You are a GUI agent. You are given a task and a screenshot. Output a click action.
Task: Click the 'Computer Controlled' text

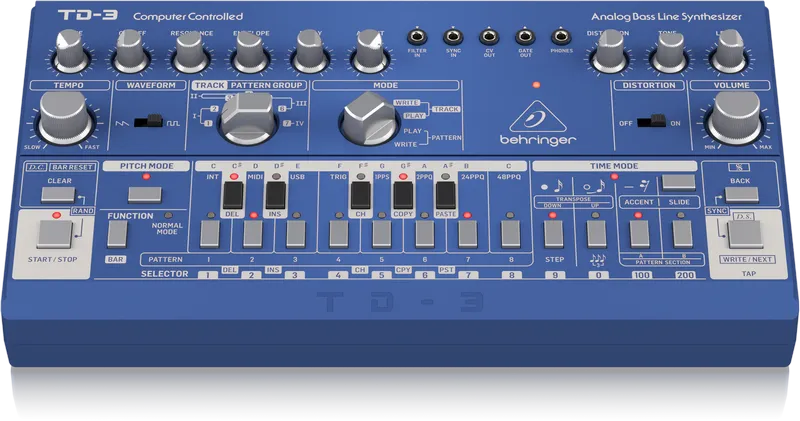pyautogui.click(x=188, y=16)
